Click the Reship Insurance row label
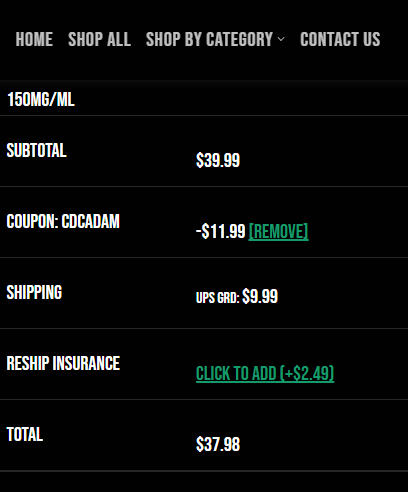This screenshot has height=492, width=408. click(x=63, y=363)
